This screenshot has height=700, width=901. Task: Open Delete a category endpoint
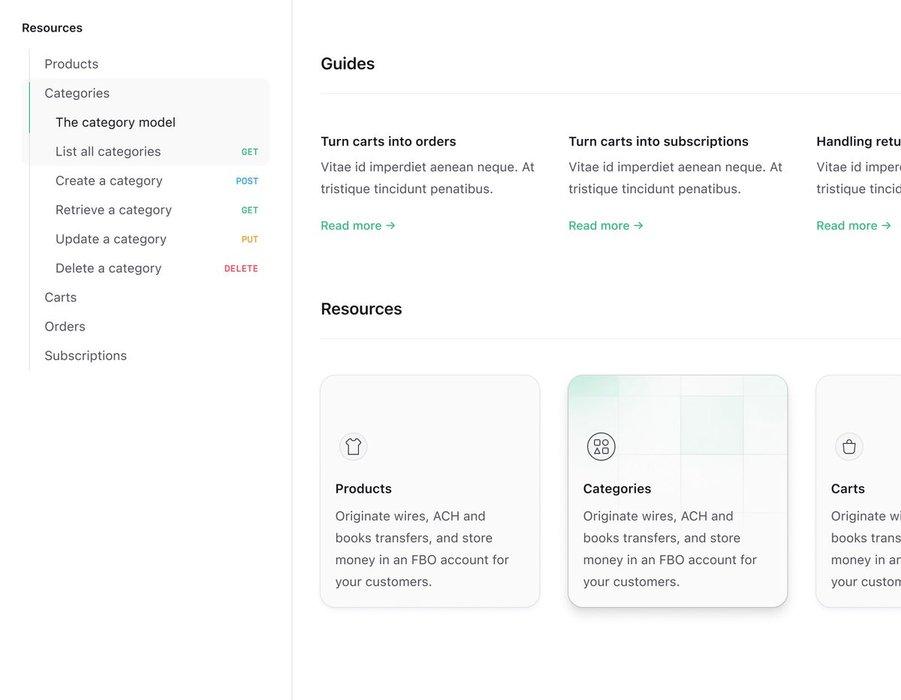tap(108, 268)
